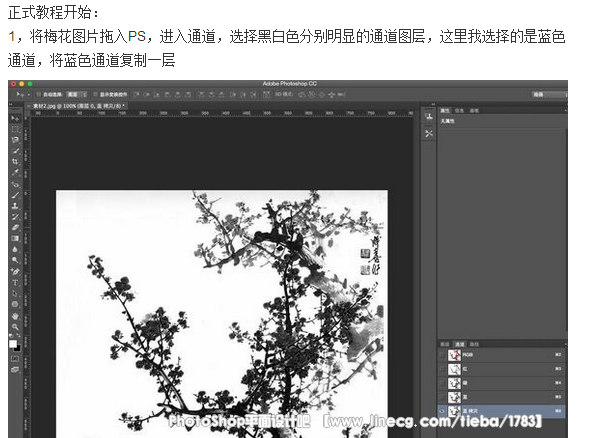The image size is (592, 438).
Task: Select the Dodge tool
Action: coord(15,261)
